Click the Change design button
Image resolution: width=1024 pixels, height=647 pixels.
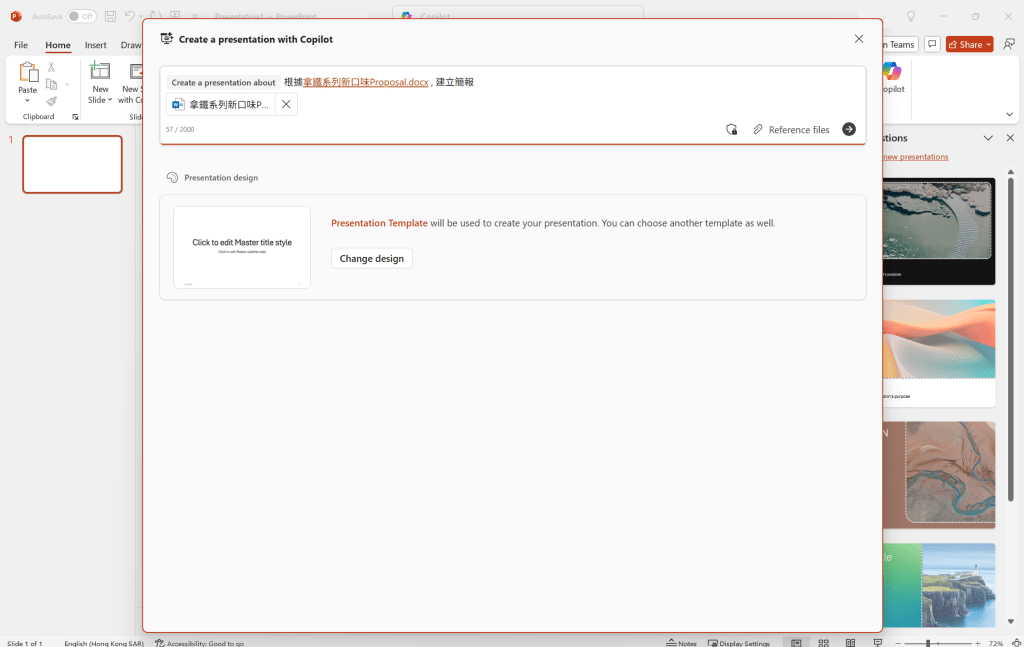(372, 259)
